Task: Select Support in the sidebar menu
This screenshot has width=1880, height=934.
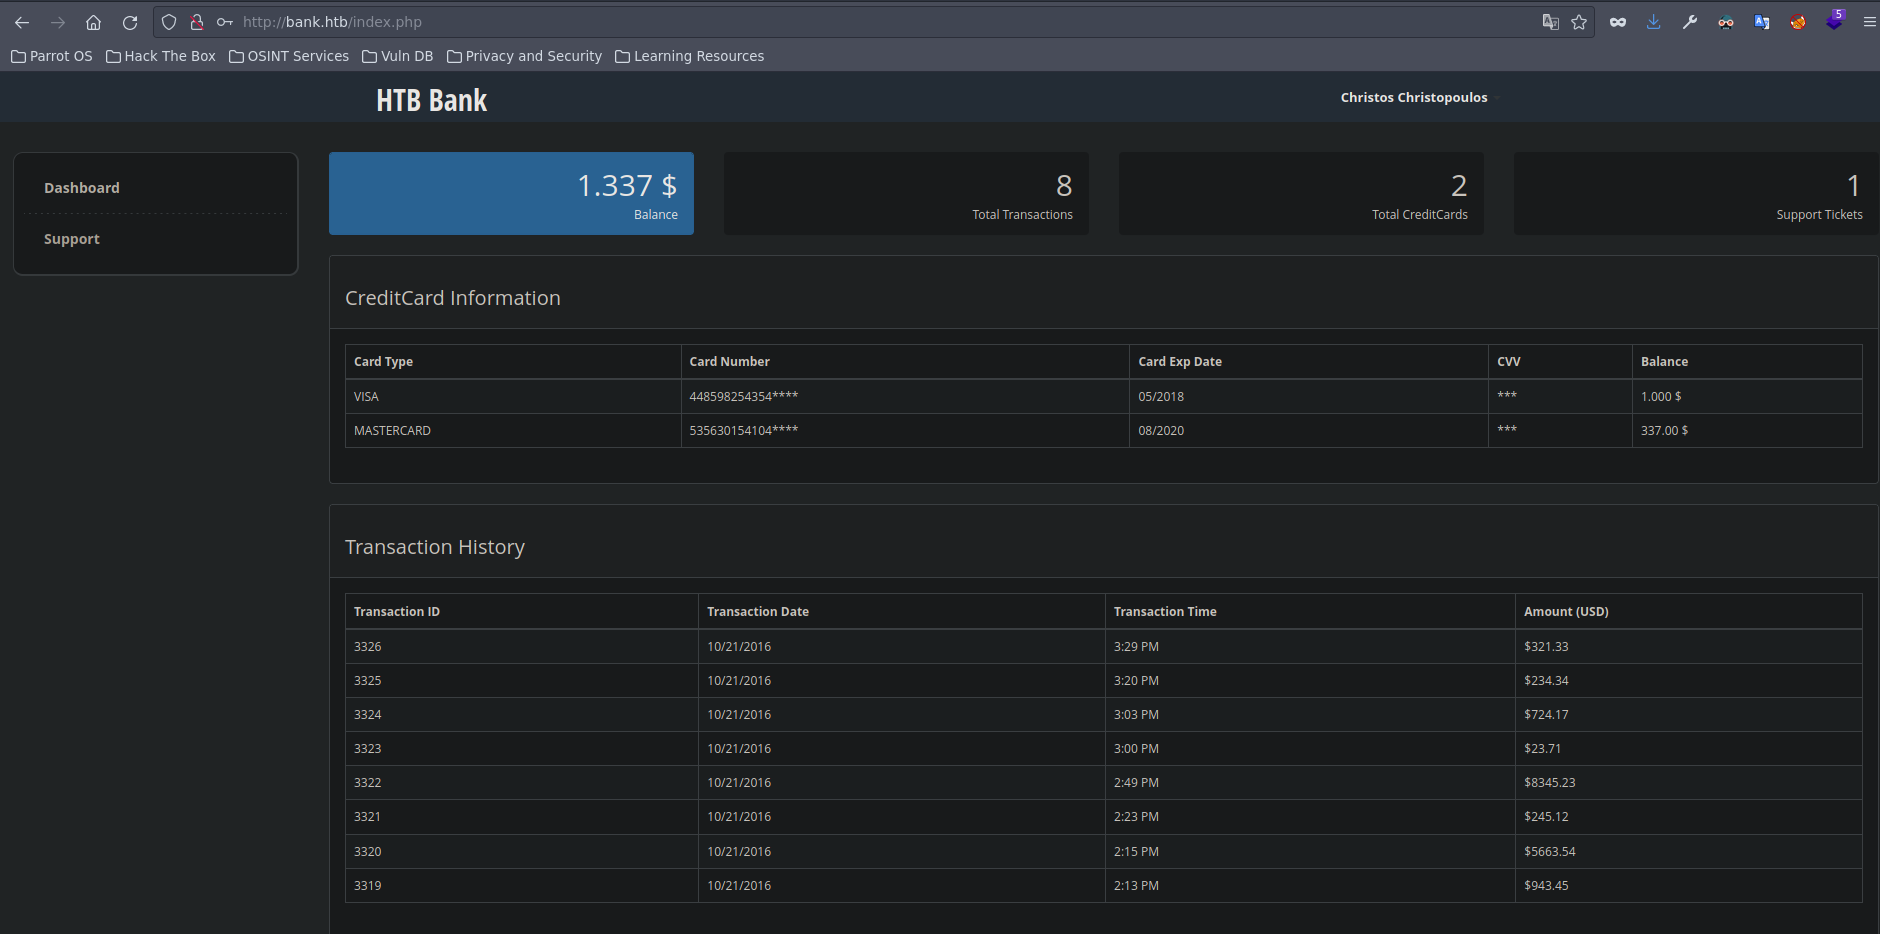Action: click(x=72, y=239)
